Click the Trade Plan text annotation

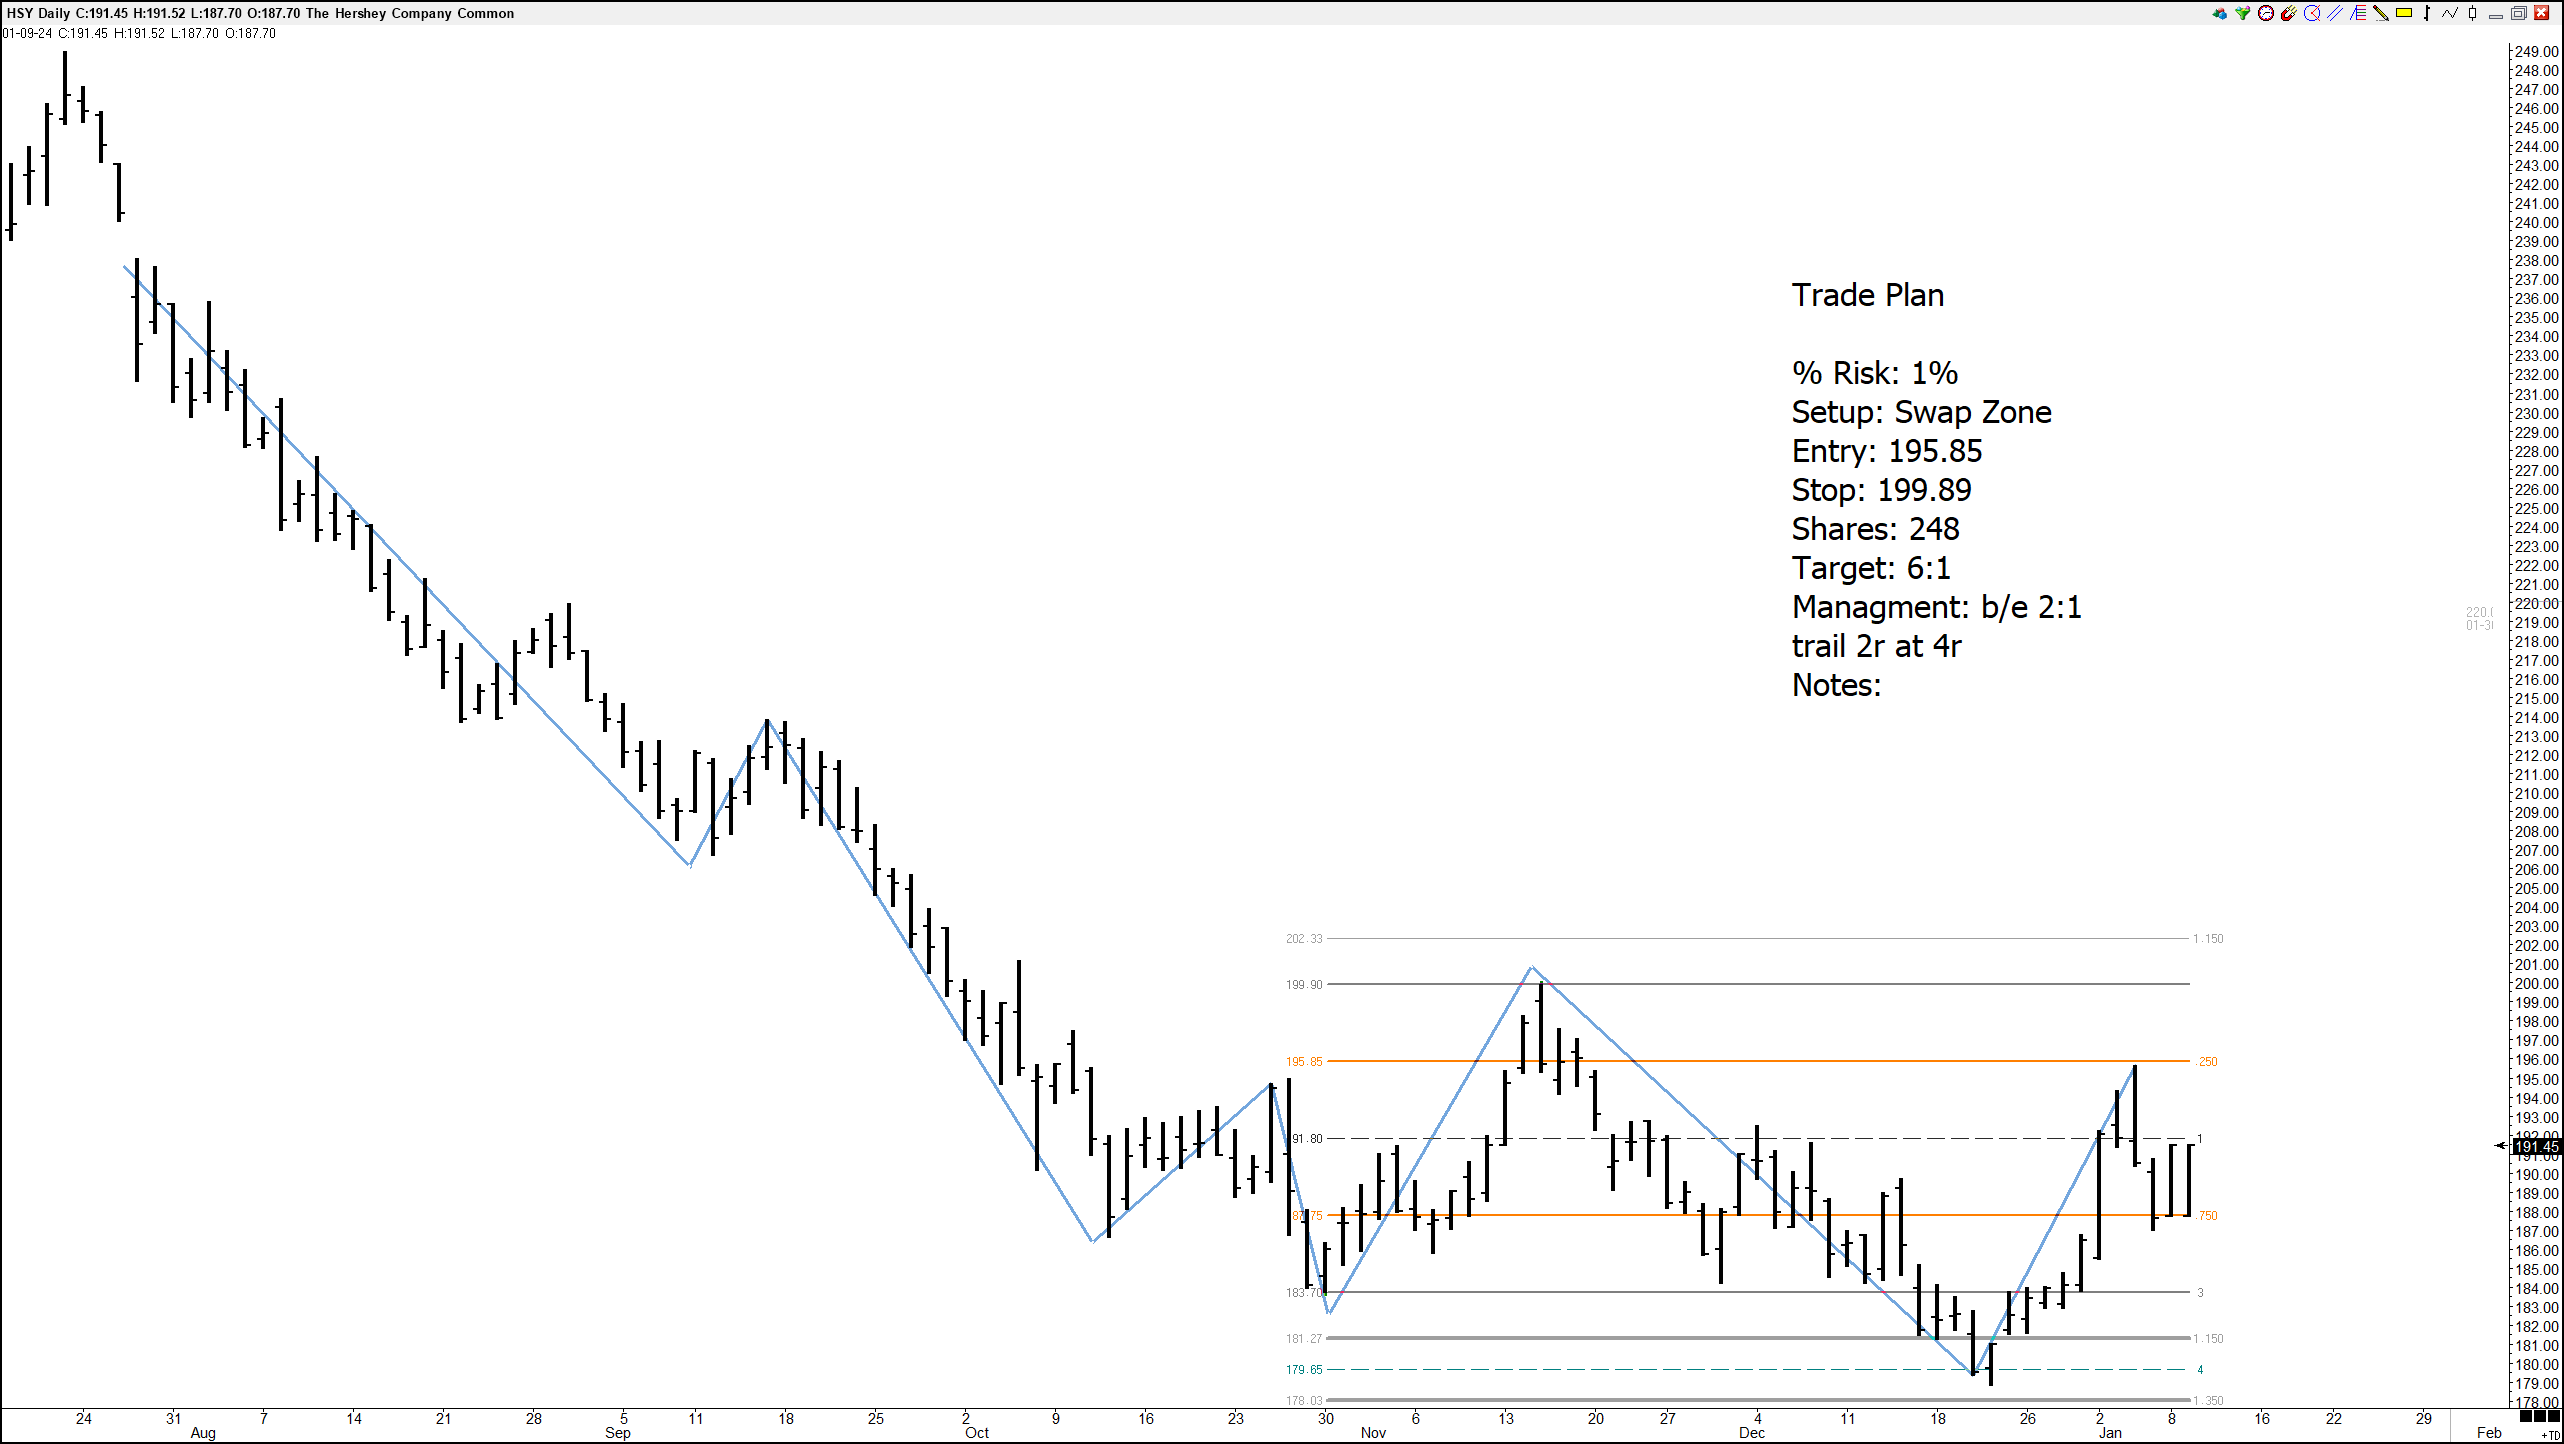pyautogui.click(x=1867, y=296)
